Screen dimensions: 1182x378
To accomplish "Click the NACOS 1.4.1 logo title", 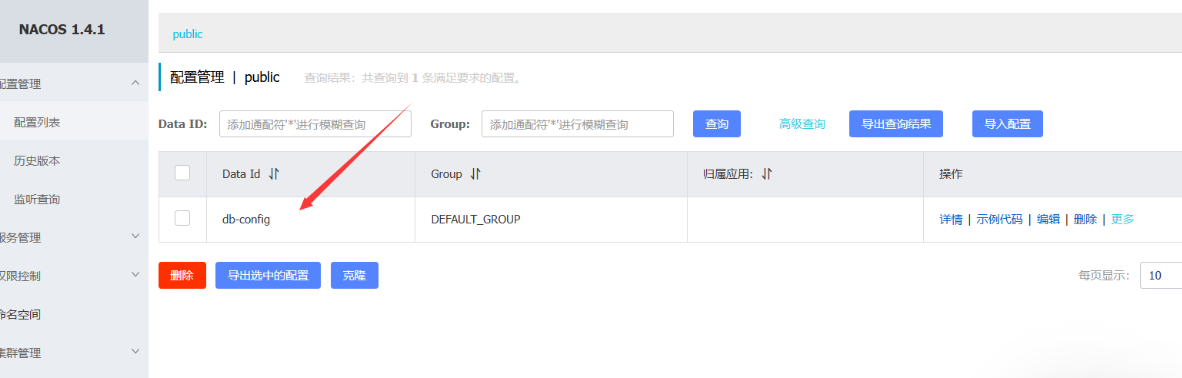I will (x=62, y=30).
